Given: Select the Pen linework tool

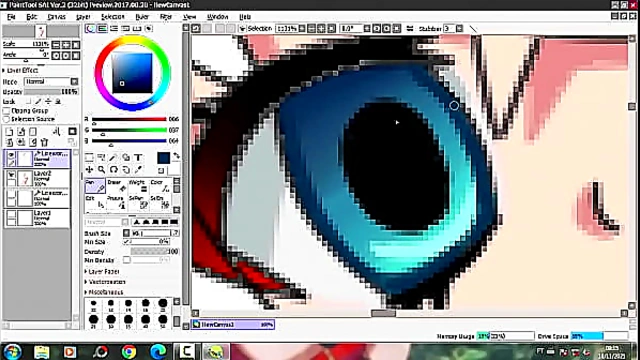Looking at the screenshot, I should point(95,186).
